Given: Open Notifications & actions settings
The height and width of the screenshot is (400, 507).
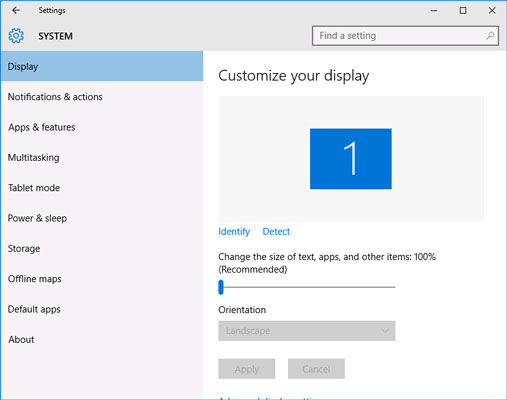Looking at the screenshot, I should [102, 97].
